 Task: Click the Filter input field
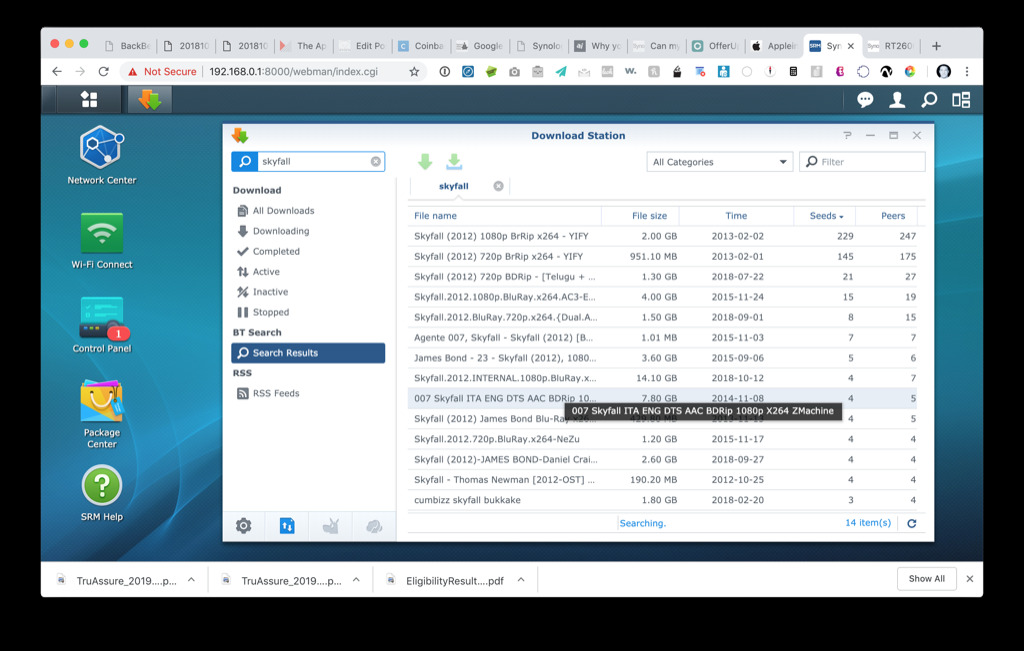(x=862, y=162)
